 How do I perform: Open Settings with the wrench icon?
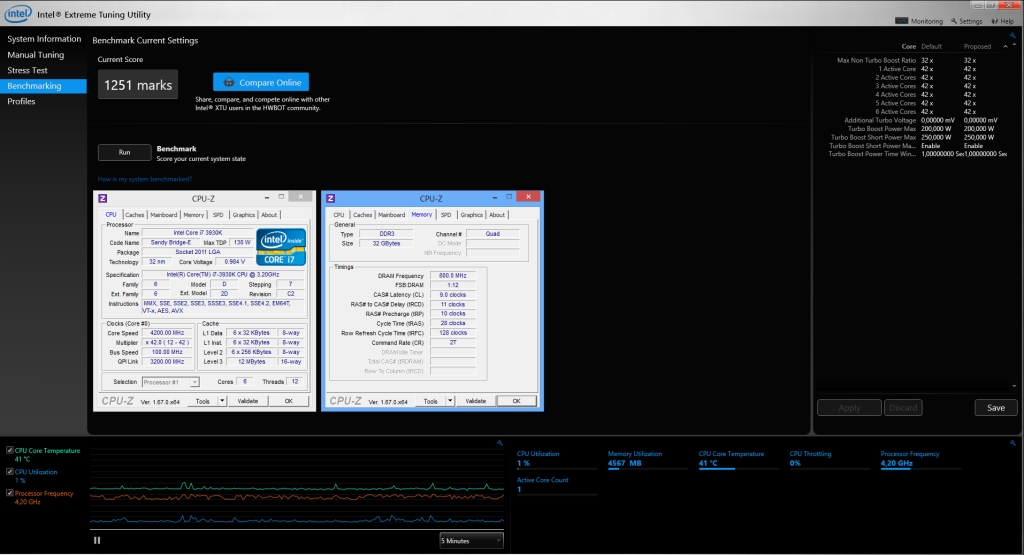coord(967,21)
